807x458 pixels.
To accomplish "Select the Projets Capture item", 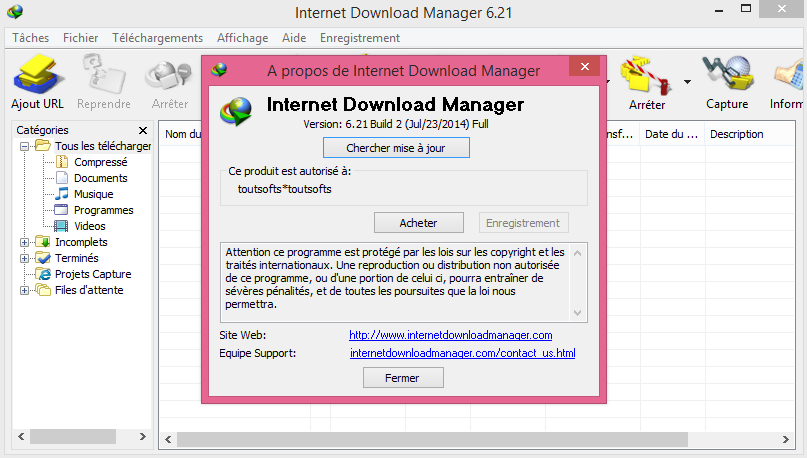I will pyautogui.click(x=93, y=274).
